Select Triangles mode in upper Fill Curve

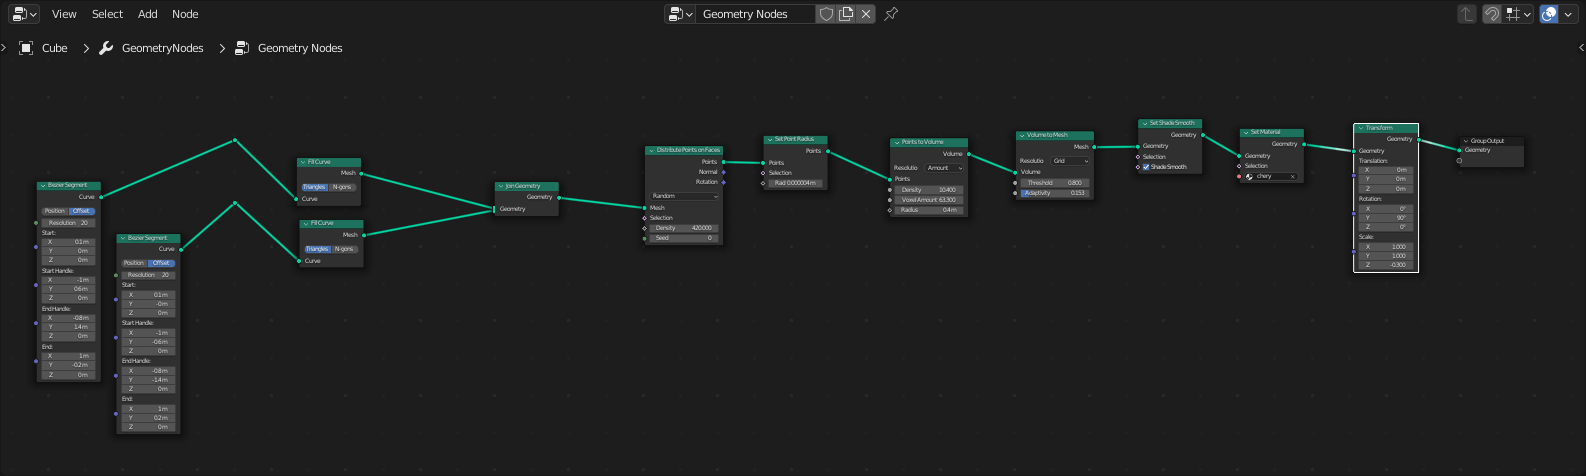pyautogui.click(x=315, y=187)
